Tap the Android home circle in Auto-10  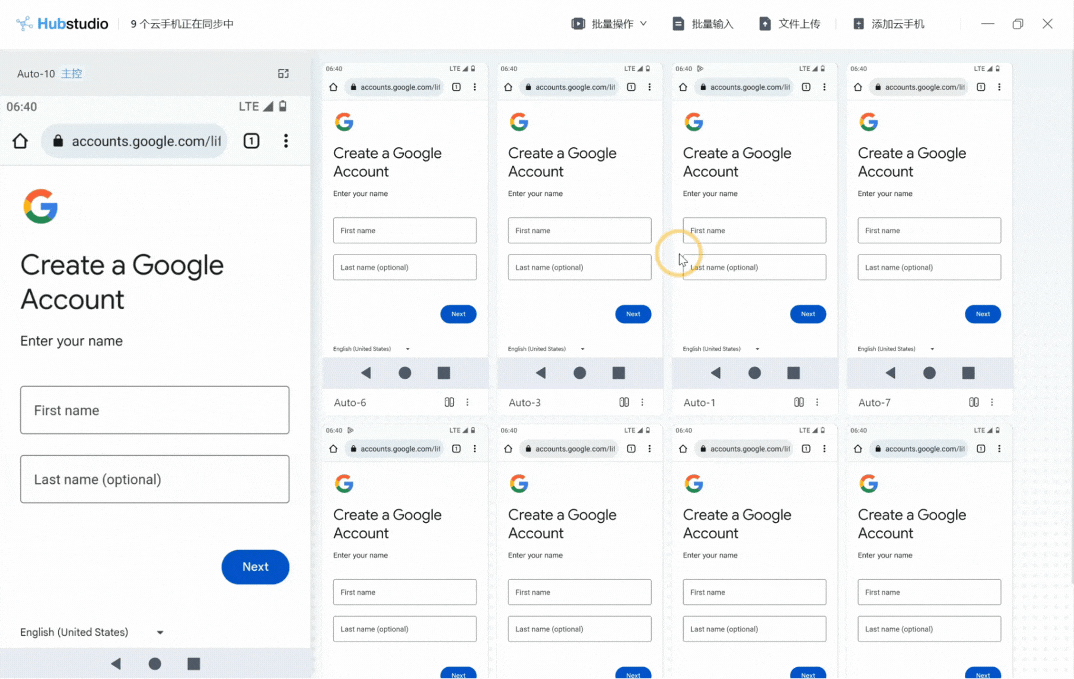(155, 663)
